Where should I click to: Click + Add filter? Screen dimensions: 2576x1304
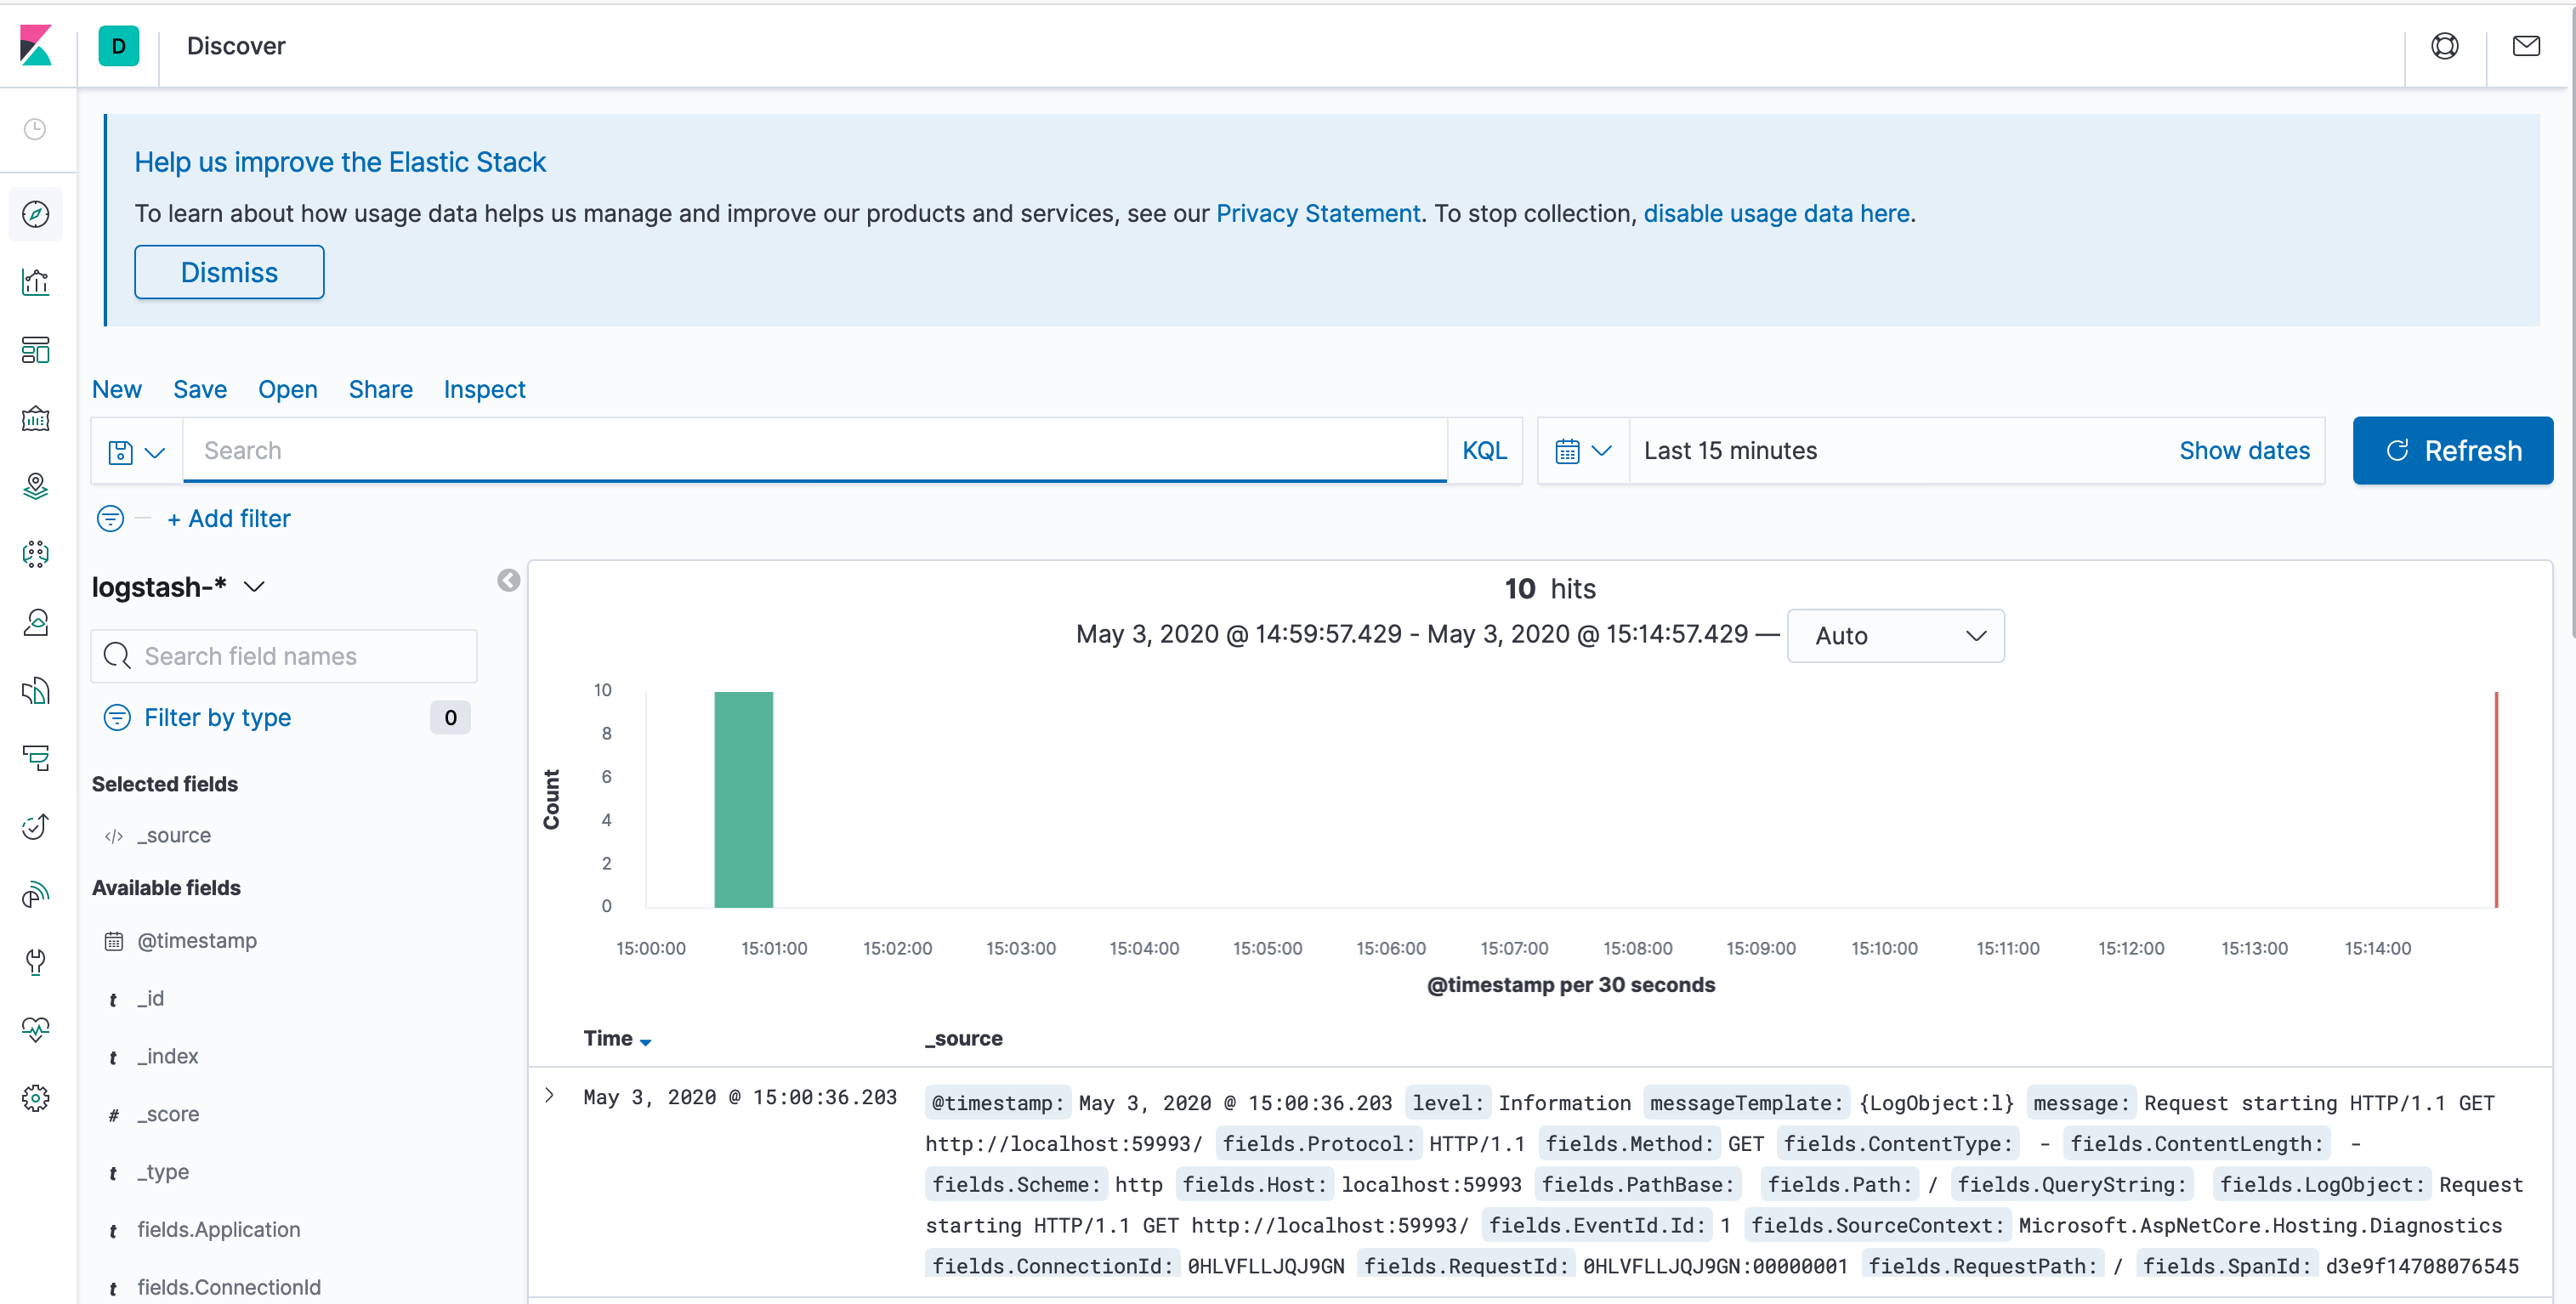pos(229,518)
